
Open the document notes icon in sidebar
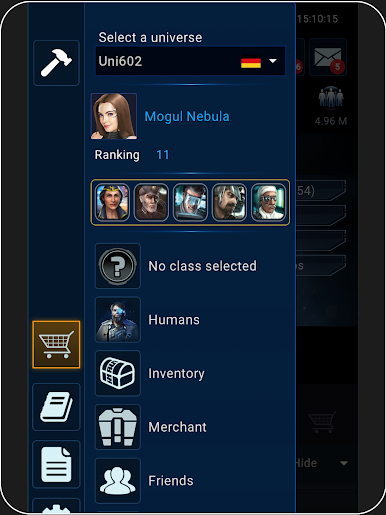[x=56, y=464]
